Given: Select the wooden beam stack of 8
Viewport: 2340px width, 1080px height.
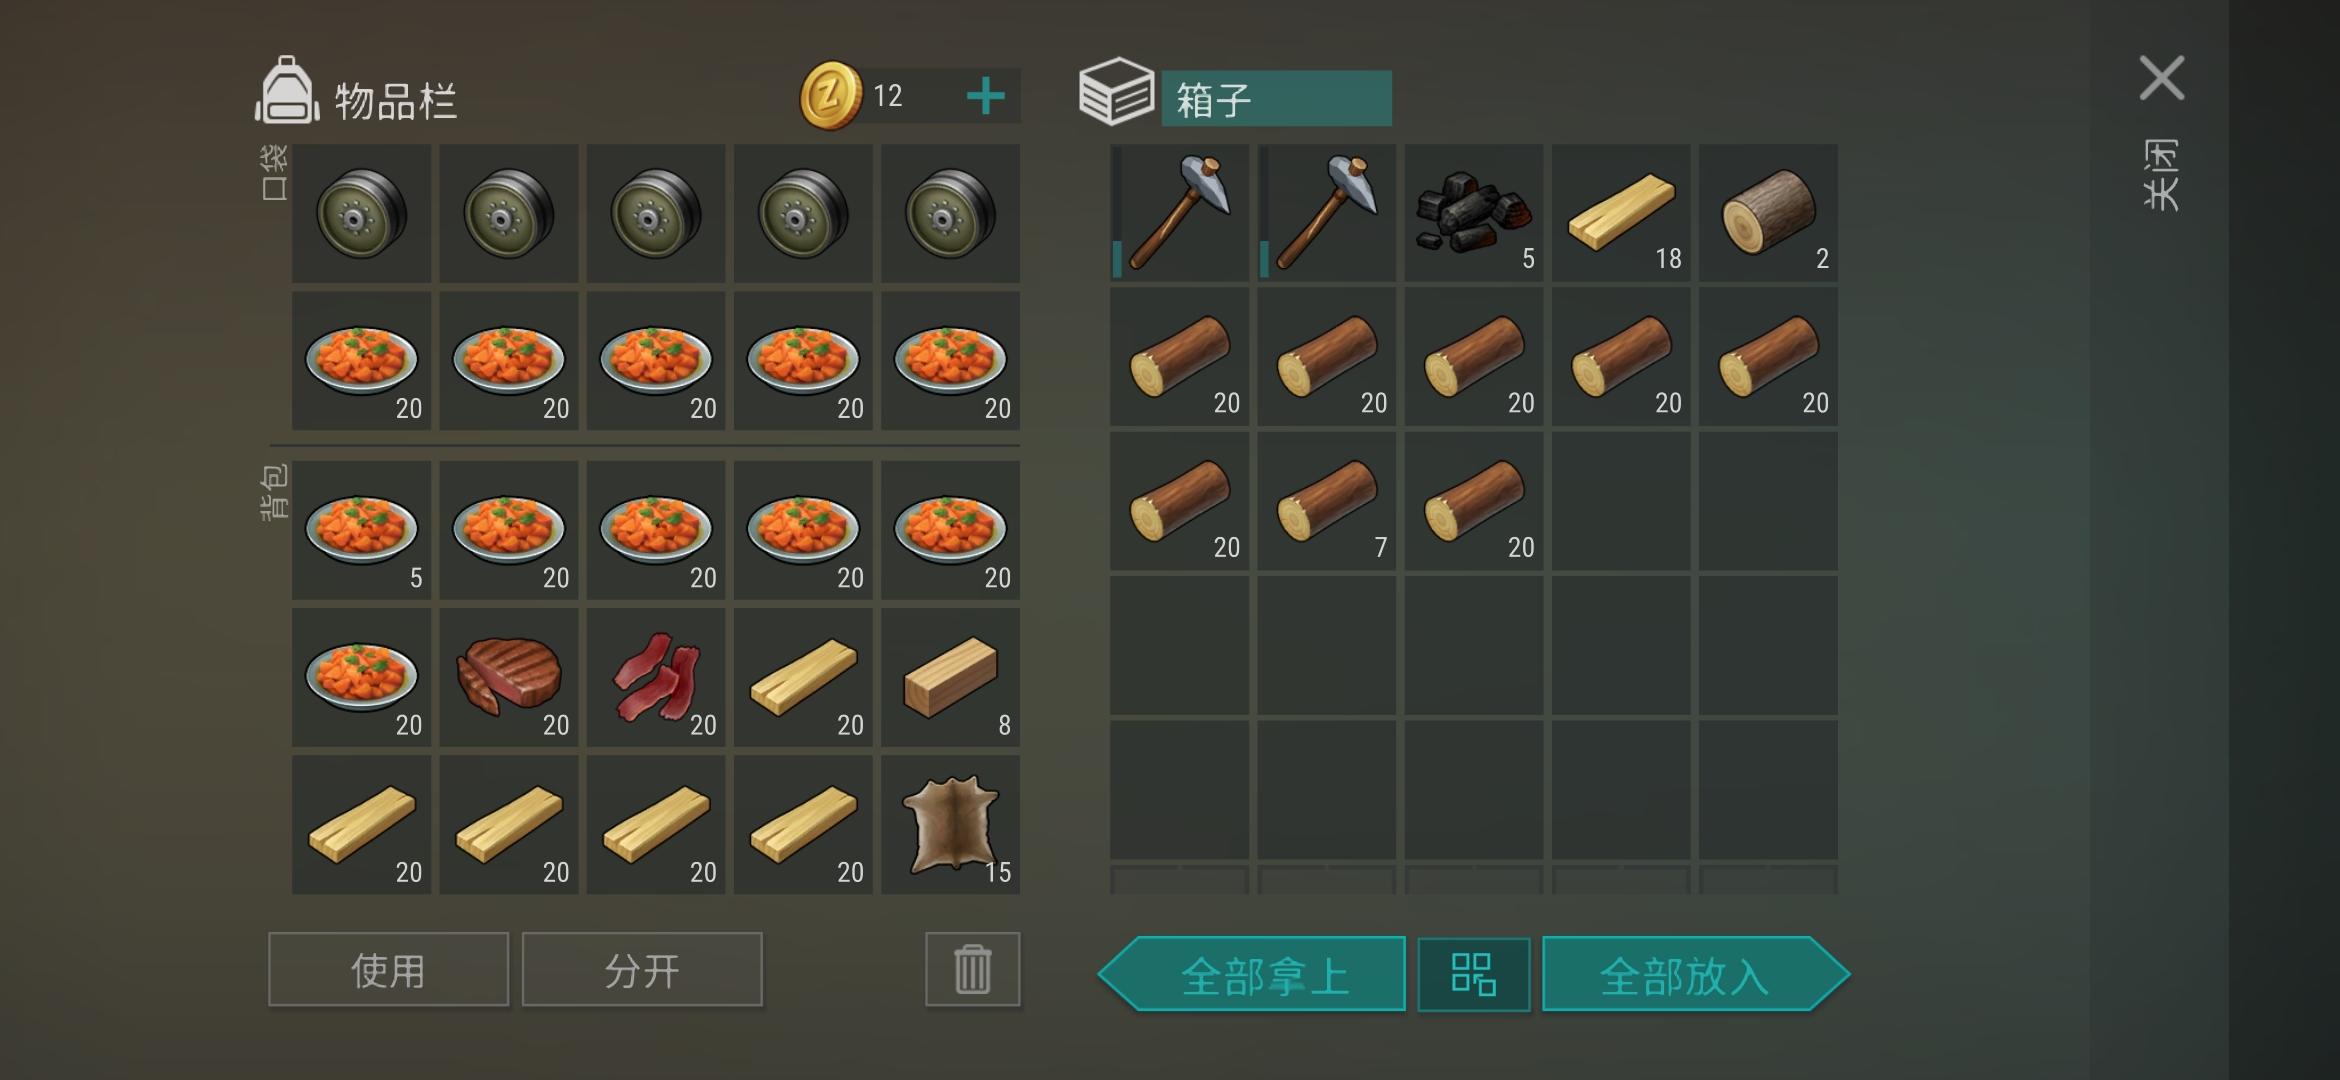Looking at the screenshot, I should (950, 677).
